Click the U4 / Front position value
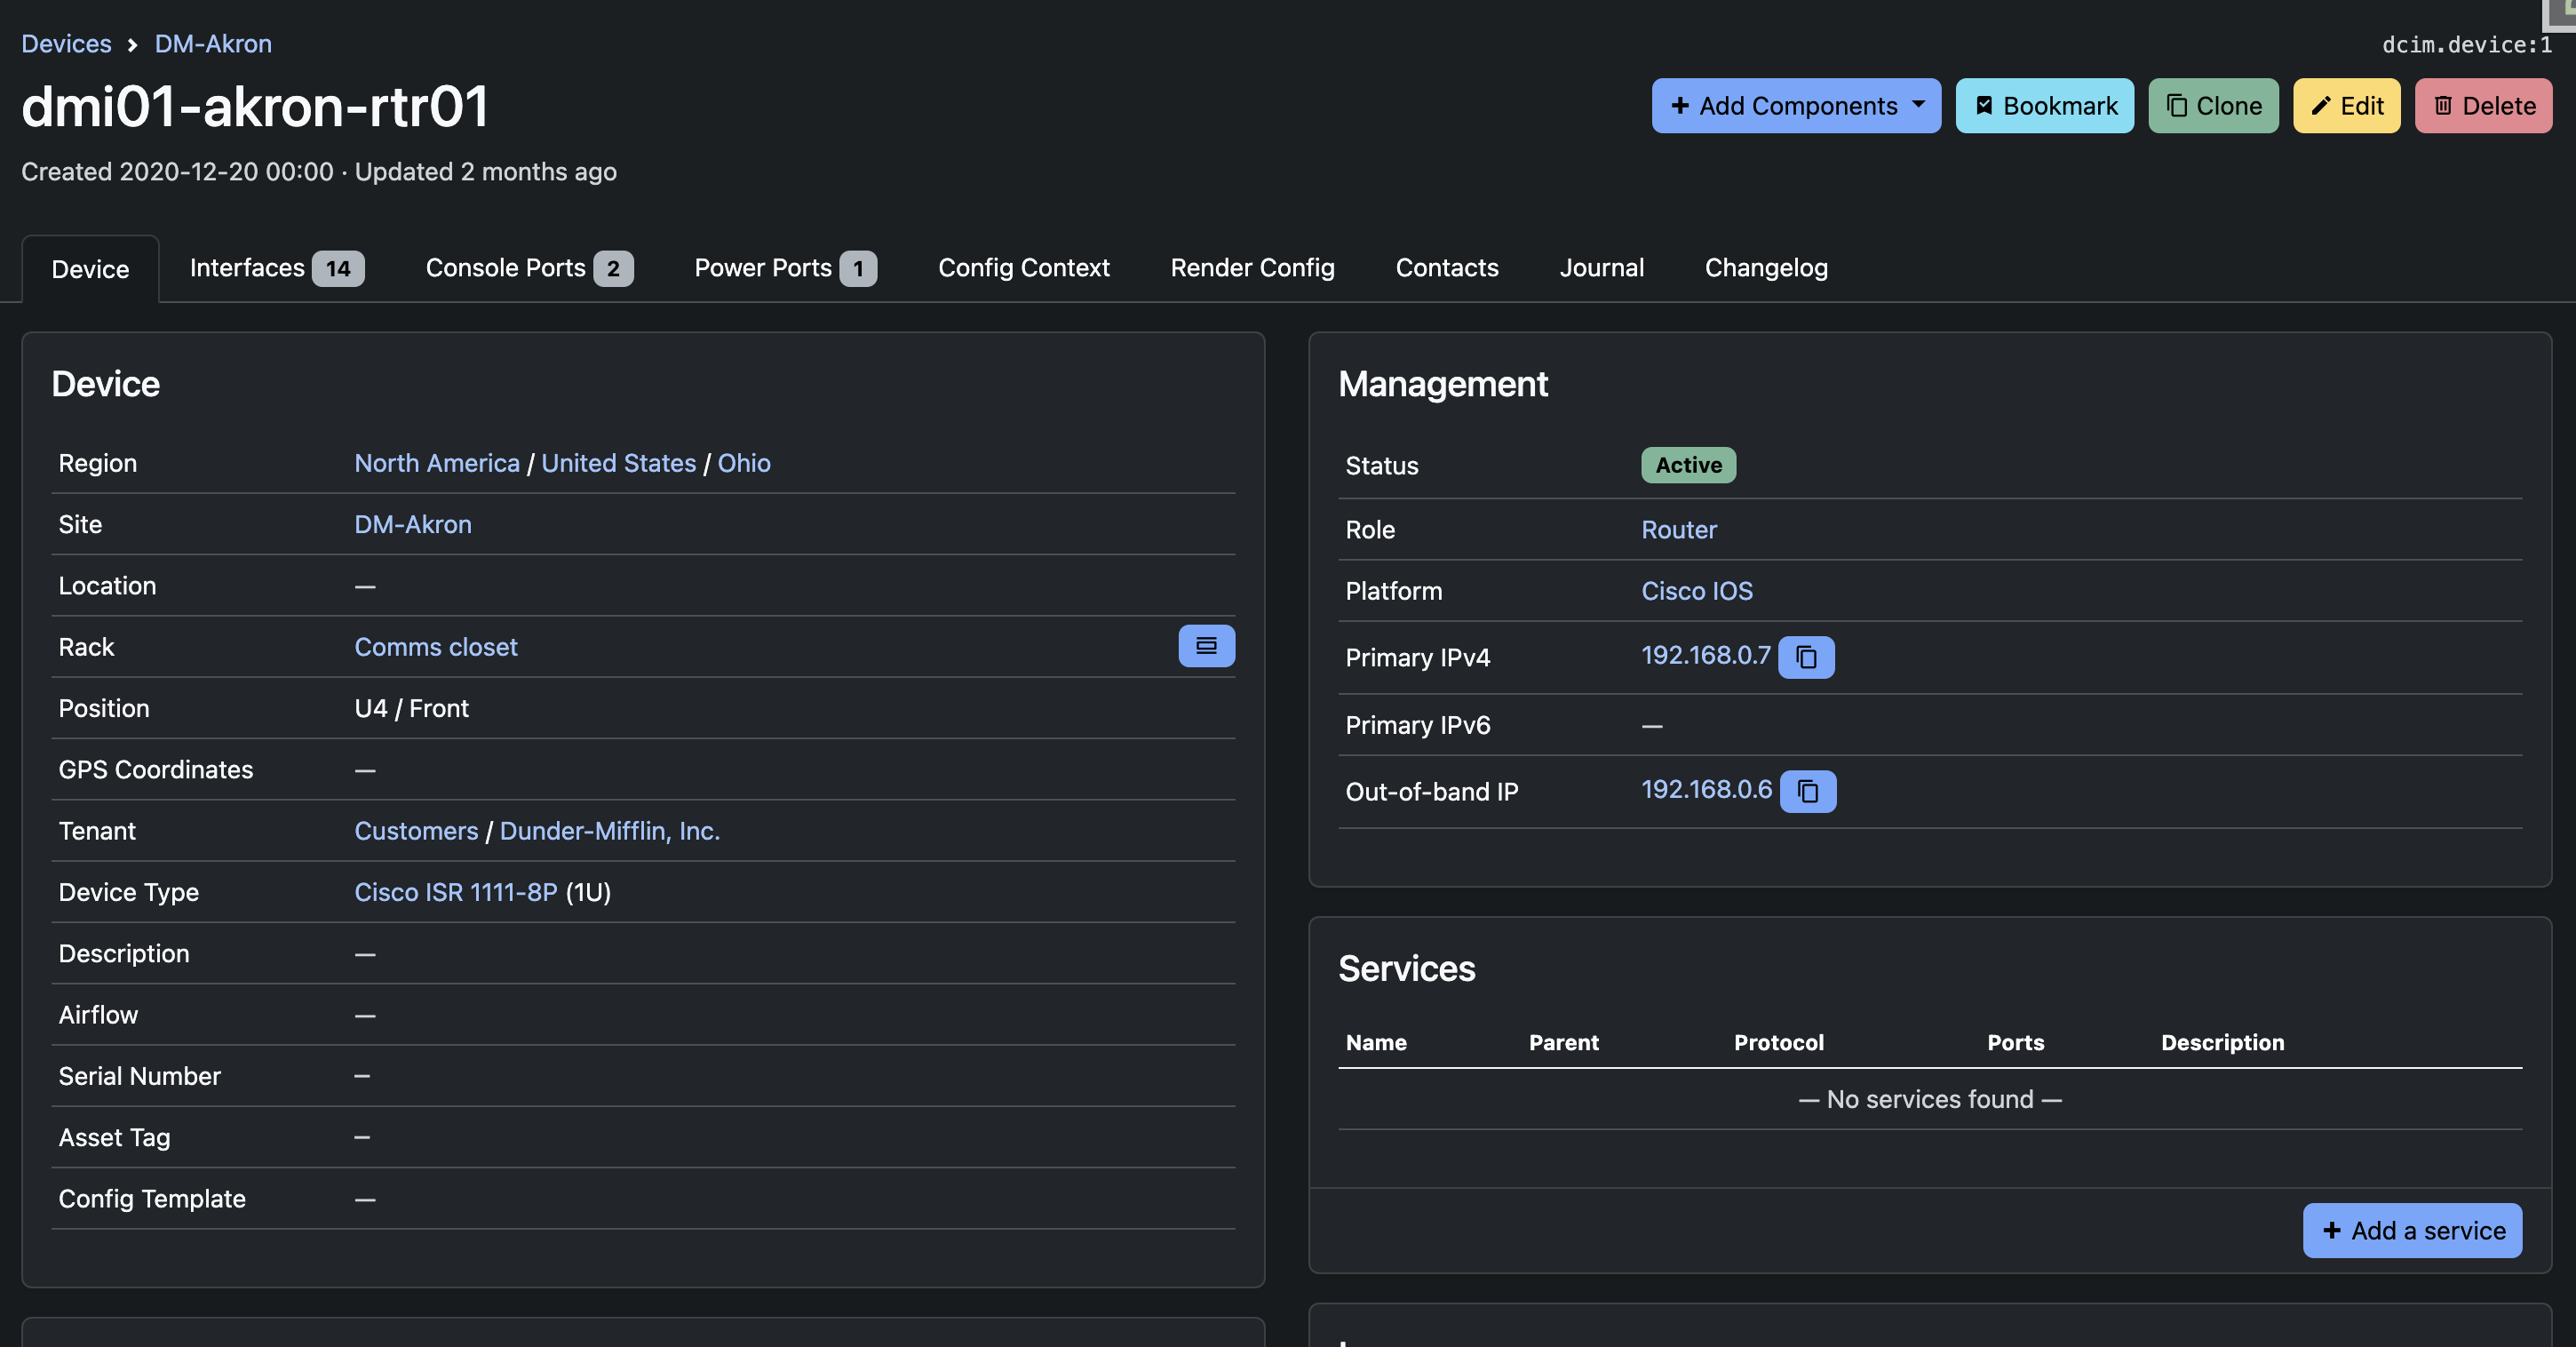 [x=412, y=708]
